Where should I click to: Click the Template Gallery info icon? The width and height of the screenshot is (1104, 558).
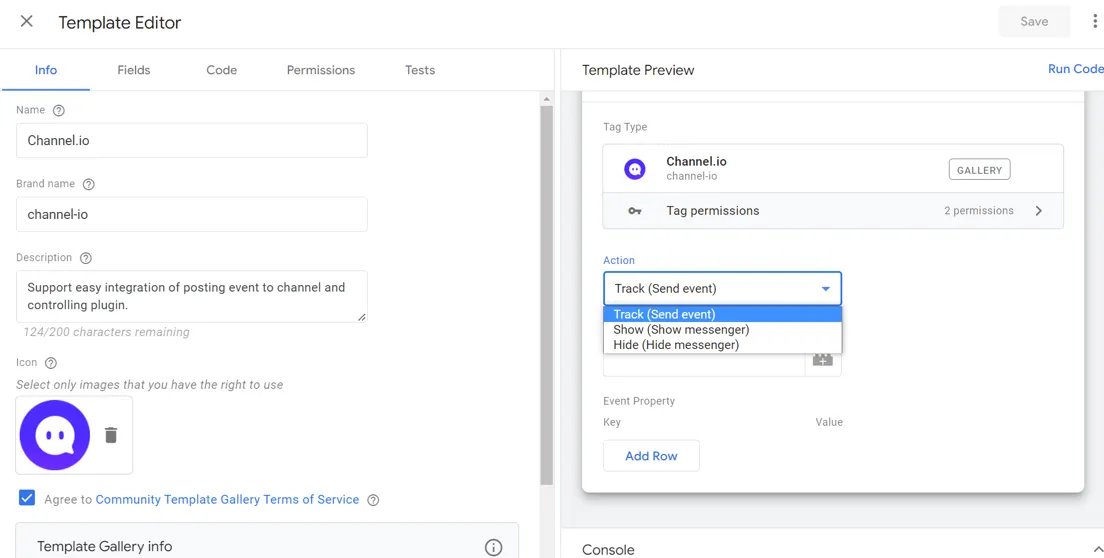pos(493,547)
